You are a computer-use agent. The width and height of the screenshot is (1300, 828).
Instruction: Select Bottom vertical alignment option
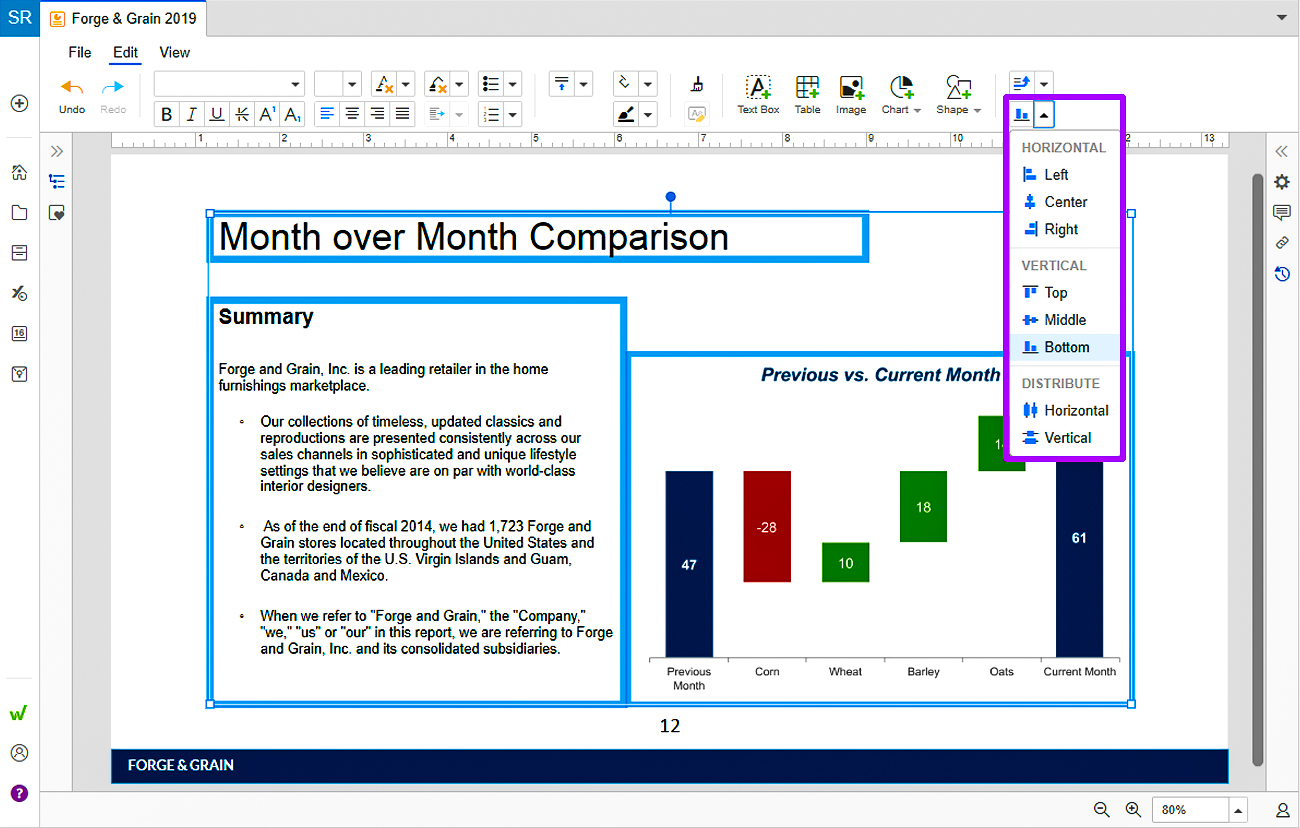pos(1066,347)
